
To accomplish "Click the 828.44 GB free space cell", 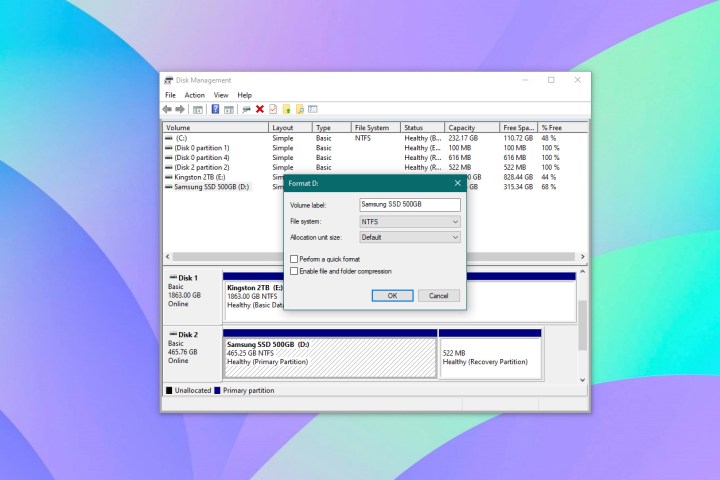I will pyautogui.click(x=518, y=177).
